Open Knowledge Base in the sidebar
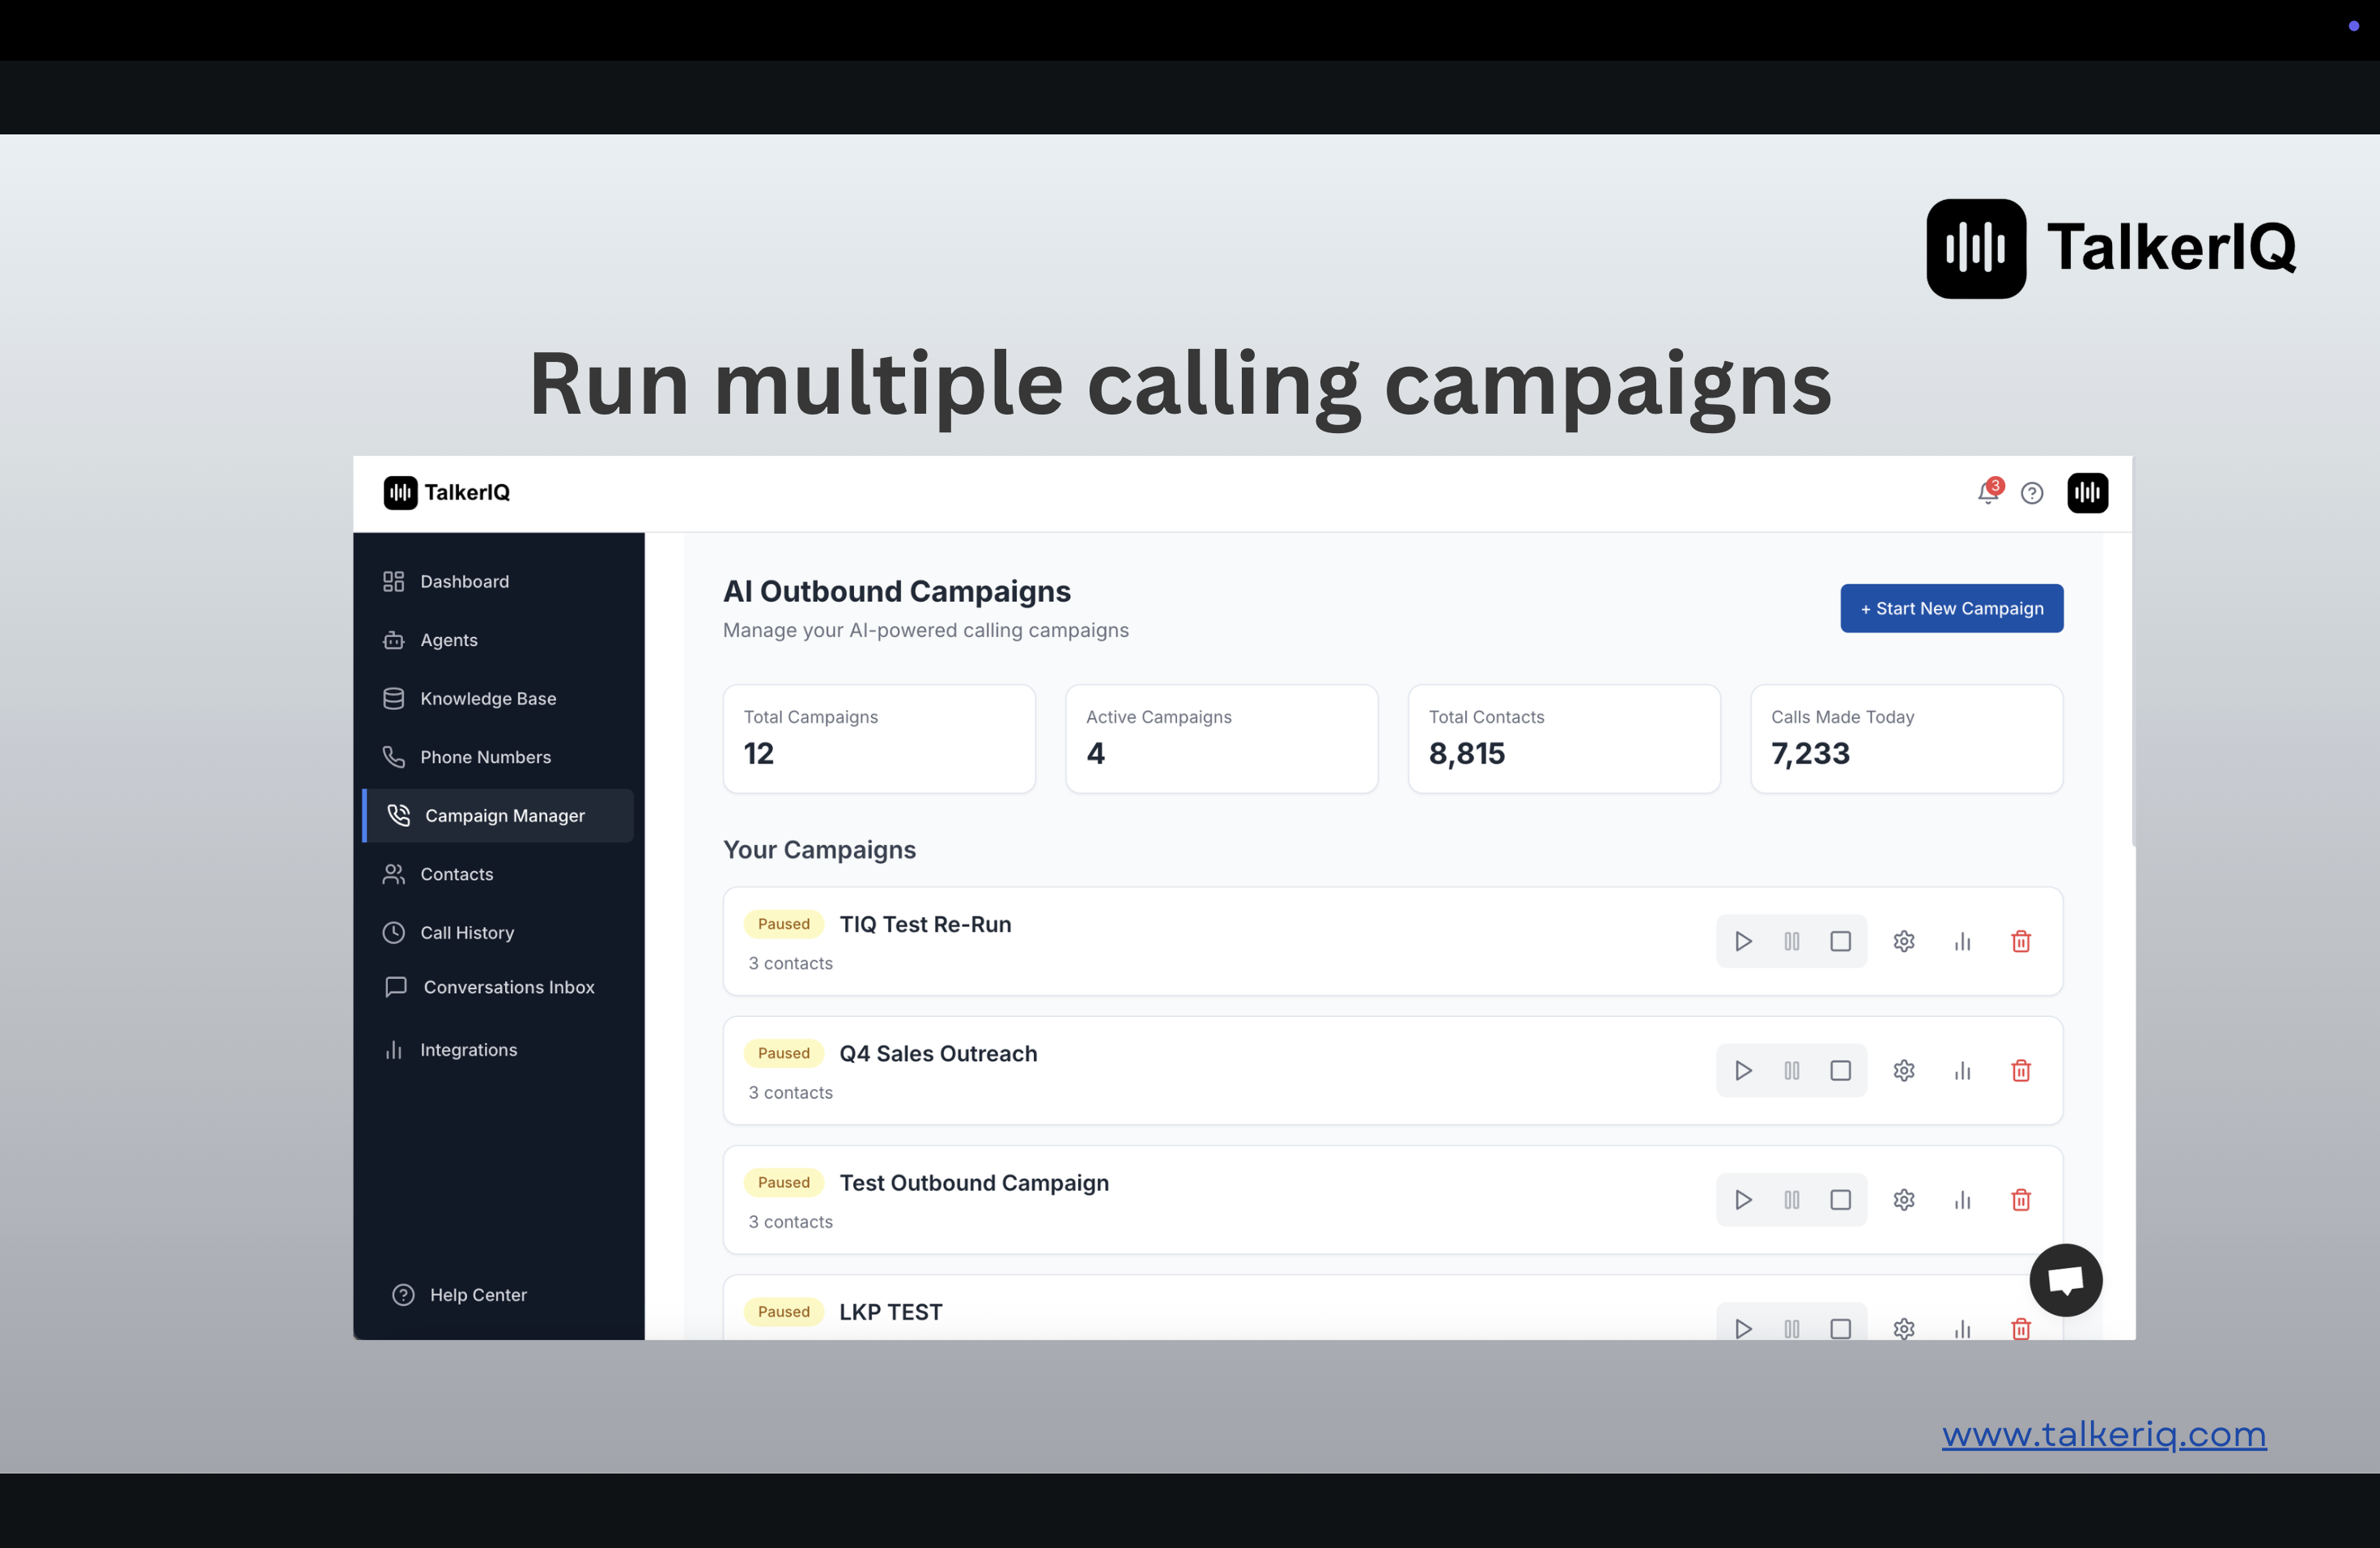 pos(487,699)
